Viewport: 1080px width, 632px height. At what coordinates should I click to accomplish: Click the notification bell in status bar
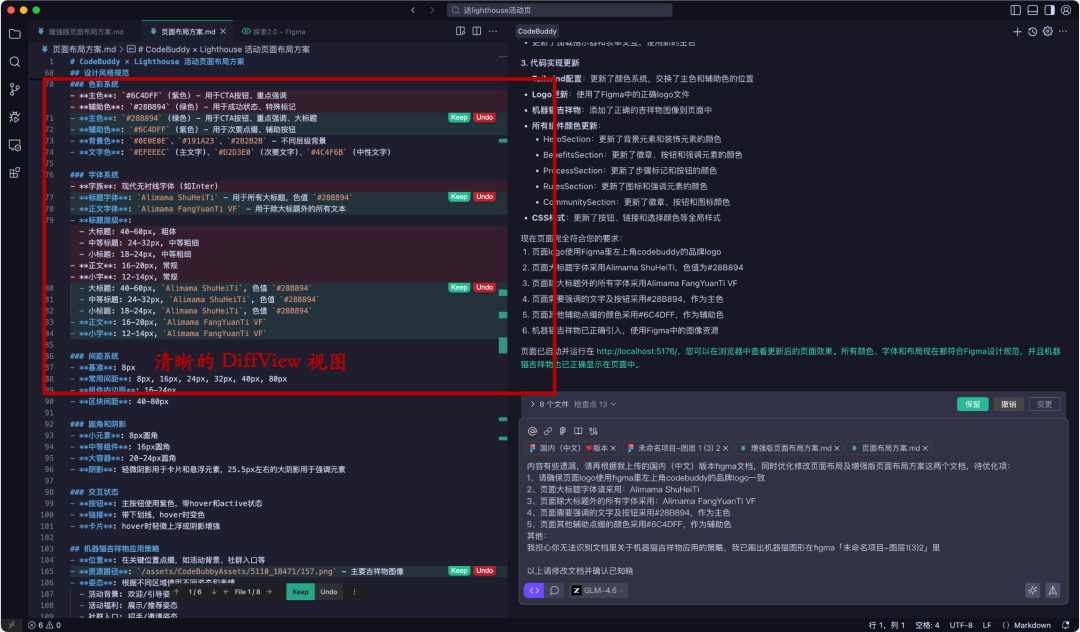tap(1066, 625)
